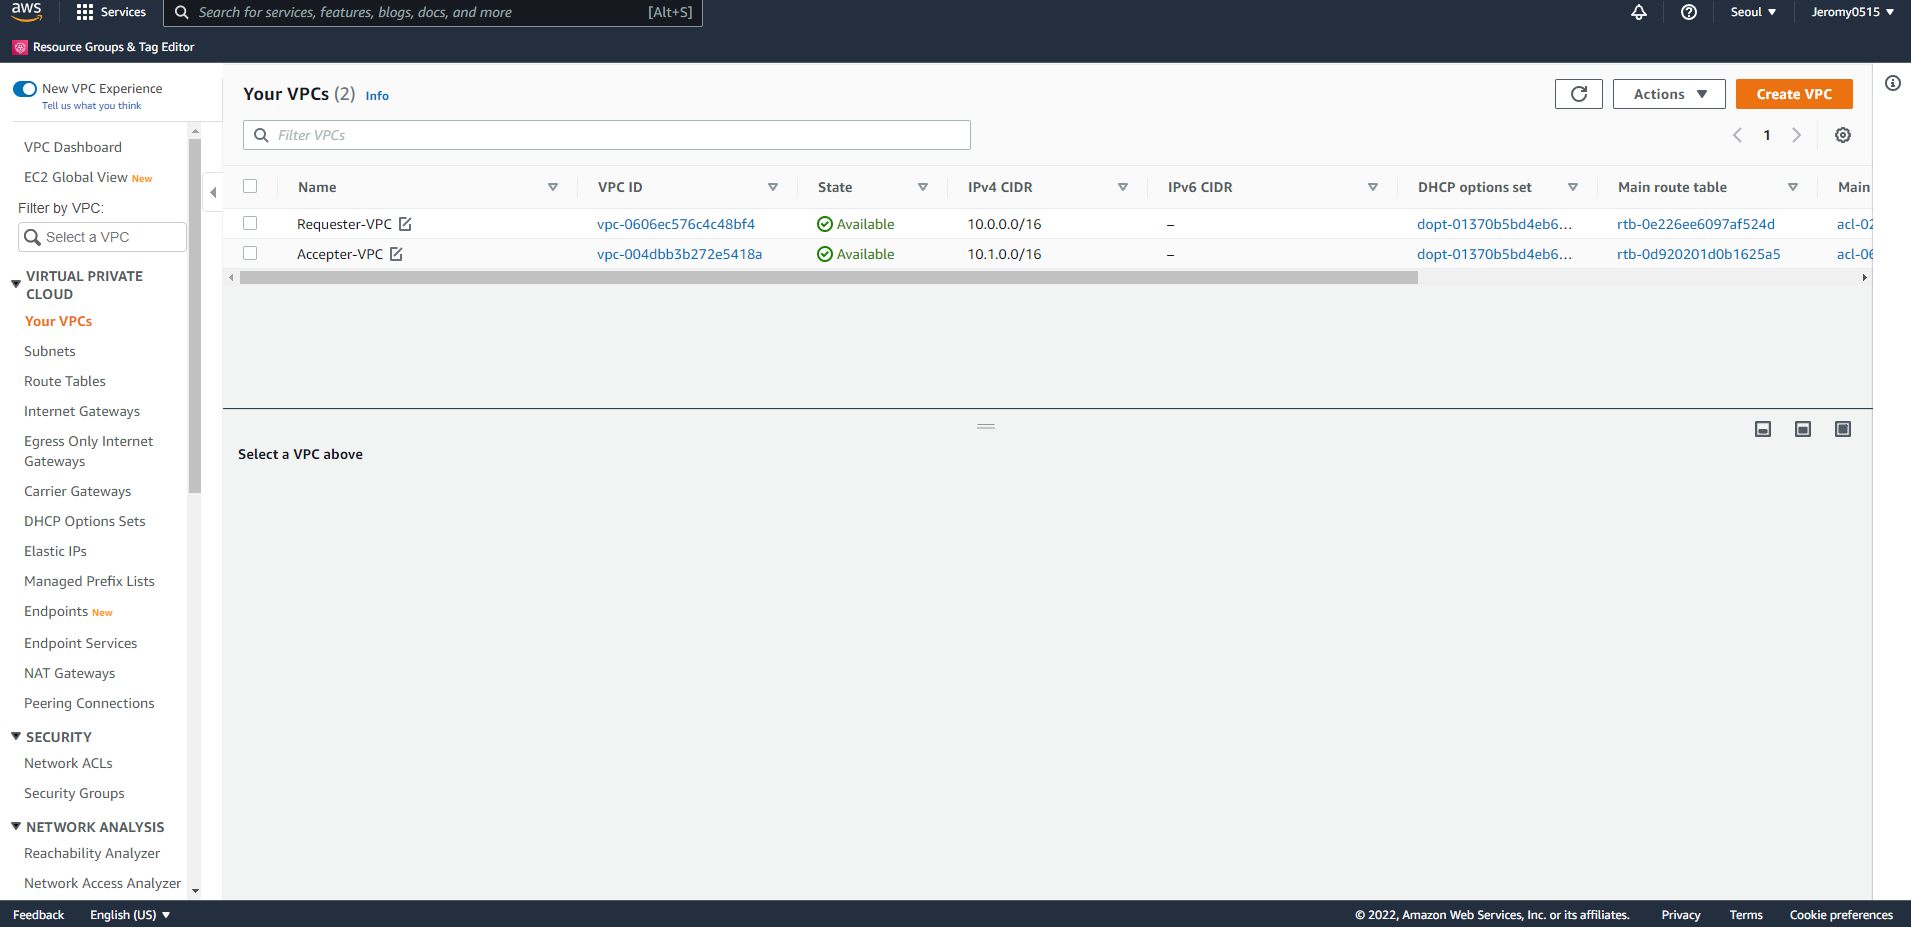This screenshot has height=927, width=1911.
Task: Minimize the details split panel
Action: tap(1763, 429)
